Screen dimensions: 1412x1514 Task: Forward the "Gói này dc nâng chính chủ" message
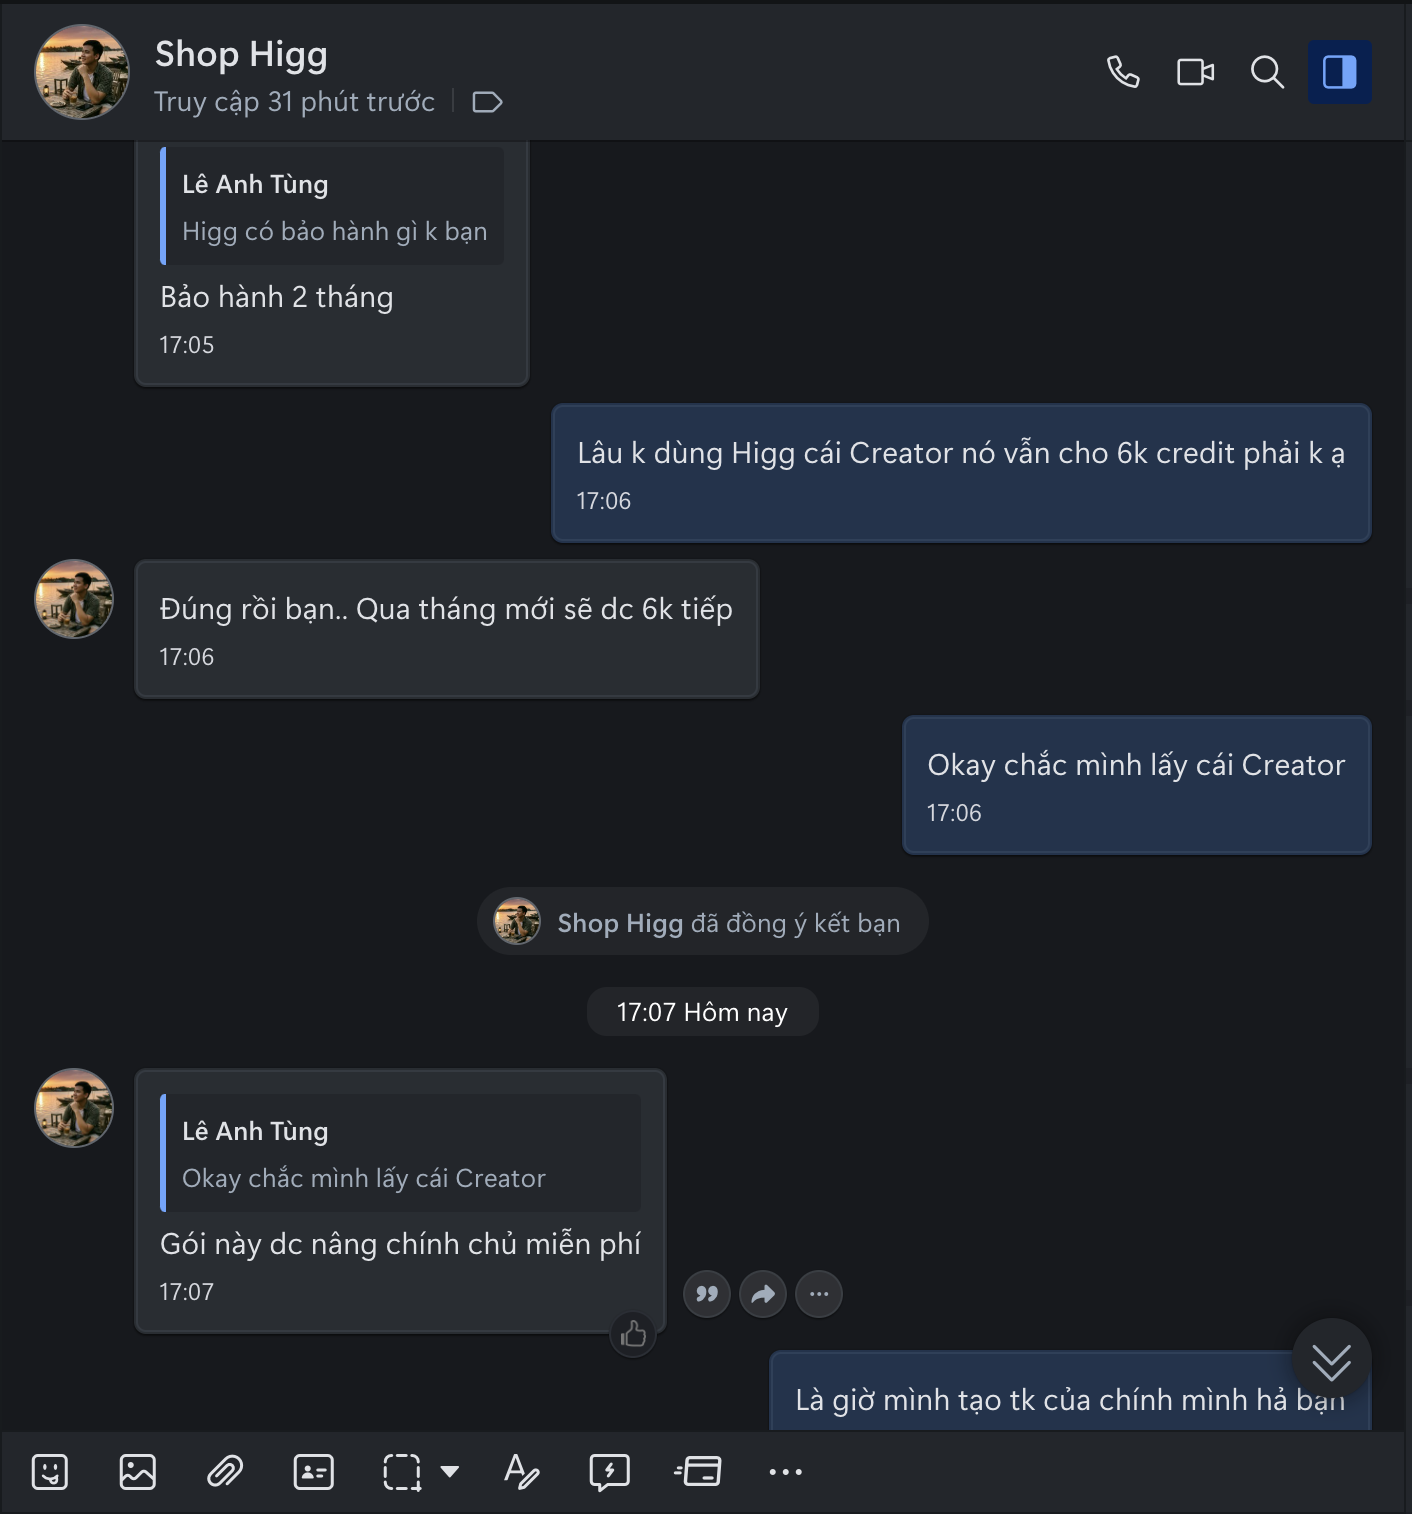763,1294
